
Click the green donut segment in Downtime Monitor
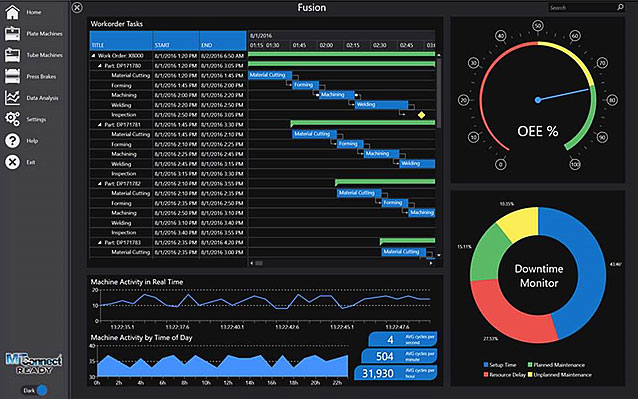485,254
